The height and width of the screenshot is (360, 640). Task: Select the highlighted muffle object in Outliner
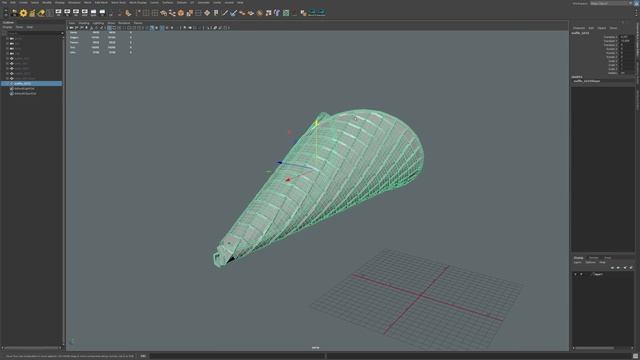31,83
